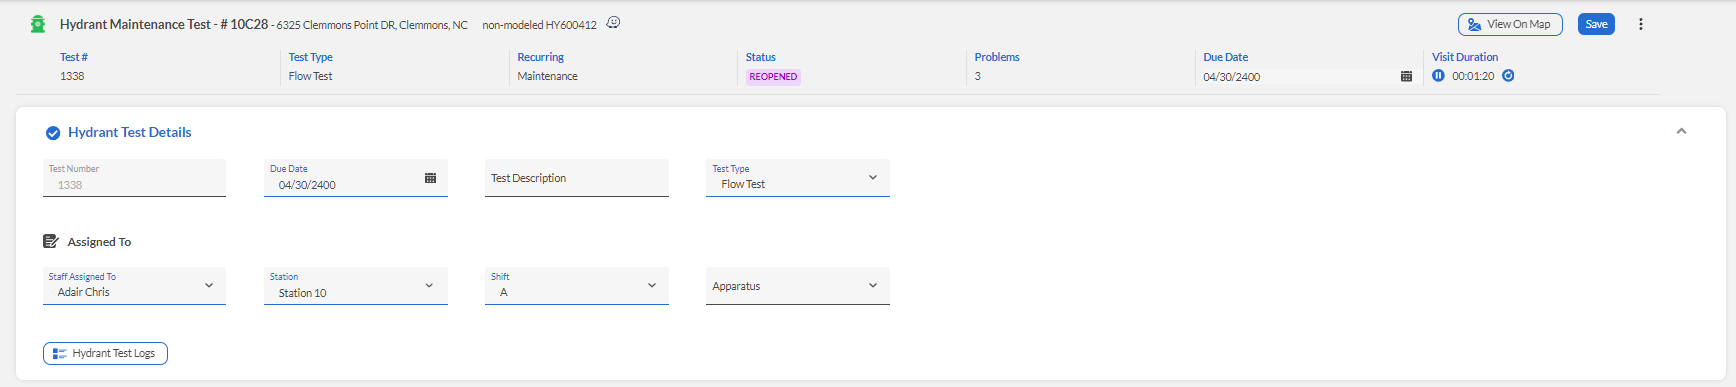
Task: Open the Staff Assigned To dropdown
Action: pyautogui.click(x=134, y=286)
